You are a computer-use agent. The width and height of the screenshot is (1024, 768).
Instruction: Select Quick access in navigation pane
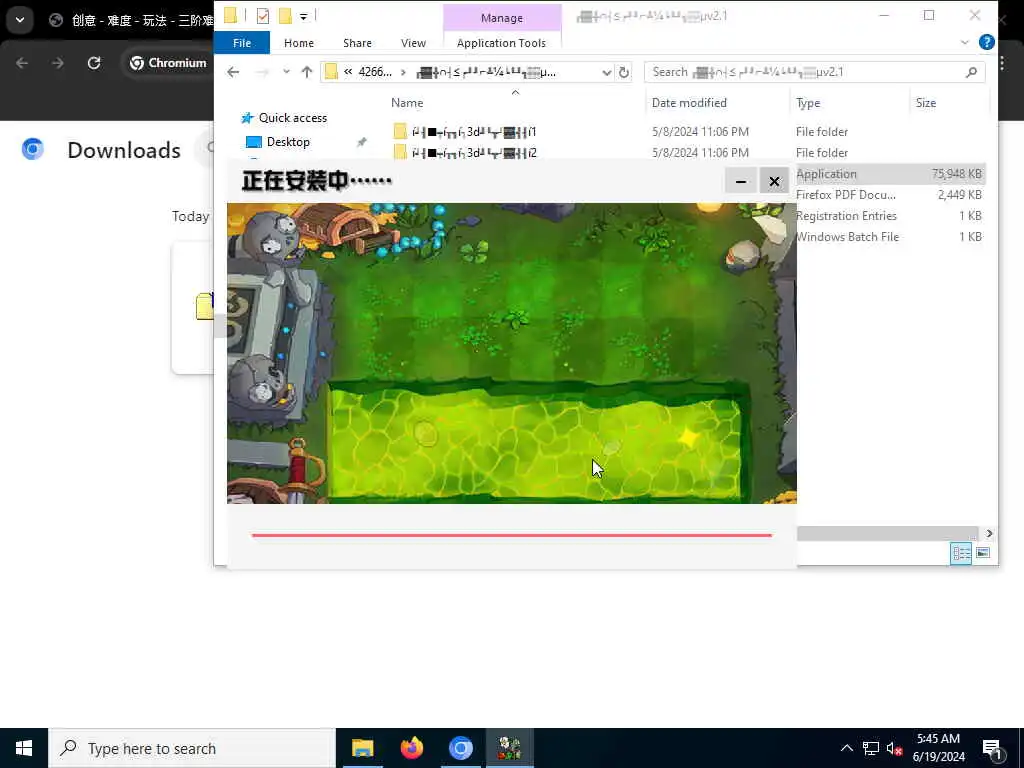tap(293, 118)
